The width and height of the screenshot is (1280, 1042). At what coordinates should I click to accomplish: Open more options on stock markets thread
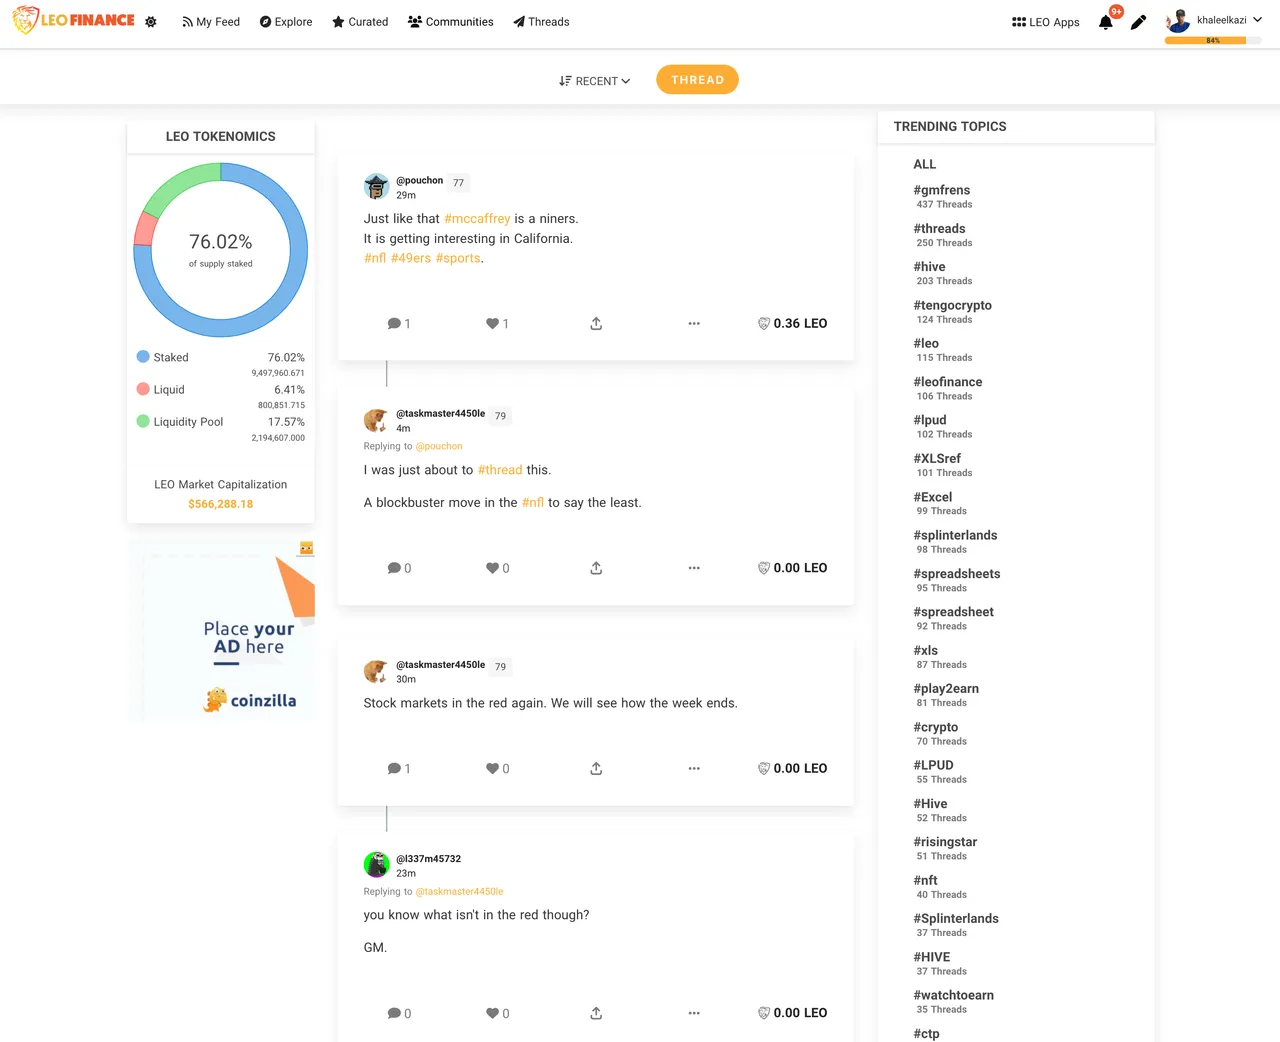click(694, 769)
